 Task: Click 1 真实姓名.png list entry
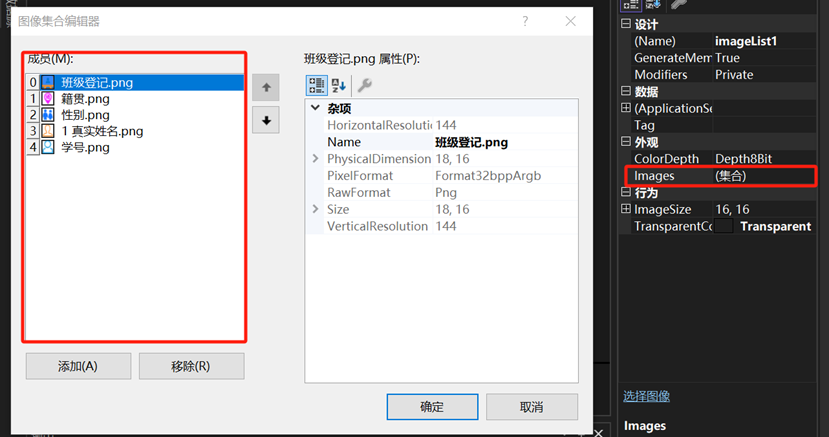point(102,131)
